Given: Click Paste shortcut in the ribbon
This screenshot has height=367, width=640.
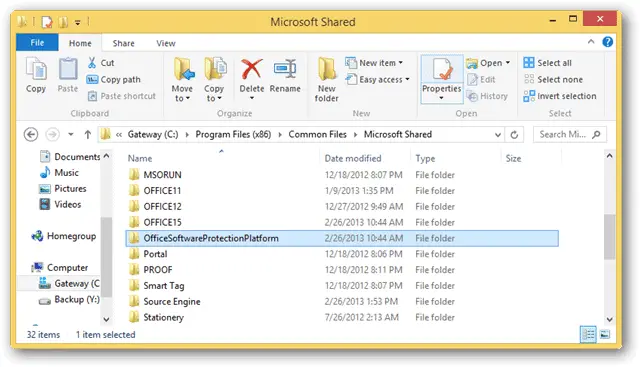Looking at the screenshot, I should pyautogui.click(x=122, y=96).
